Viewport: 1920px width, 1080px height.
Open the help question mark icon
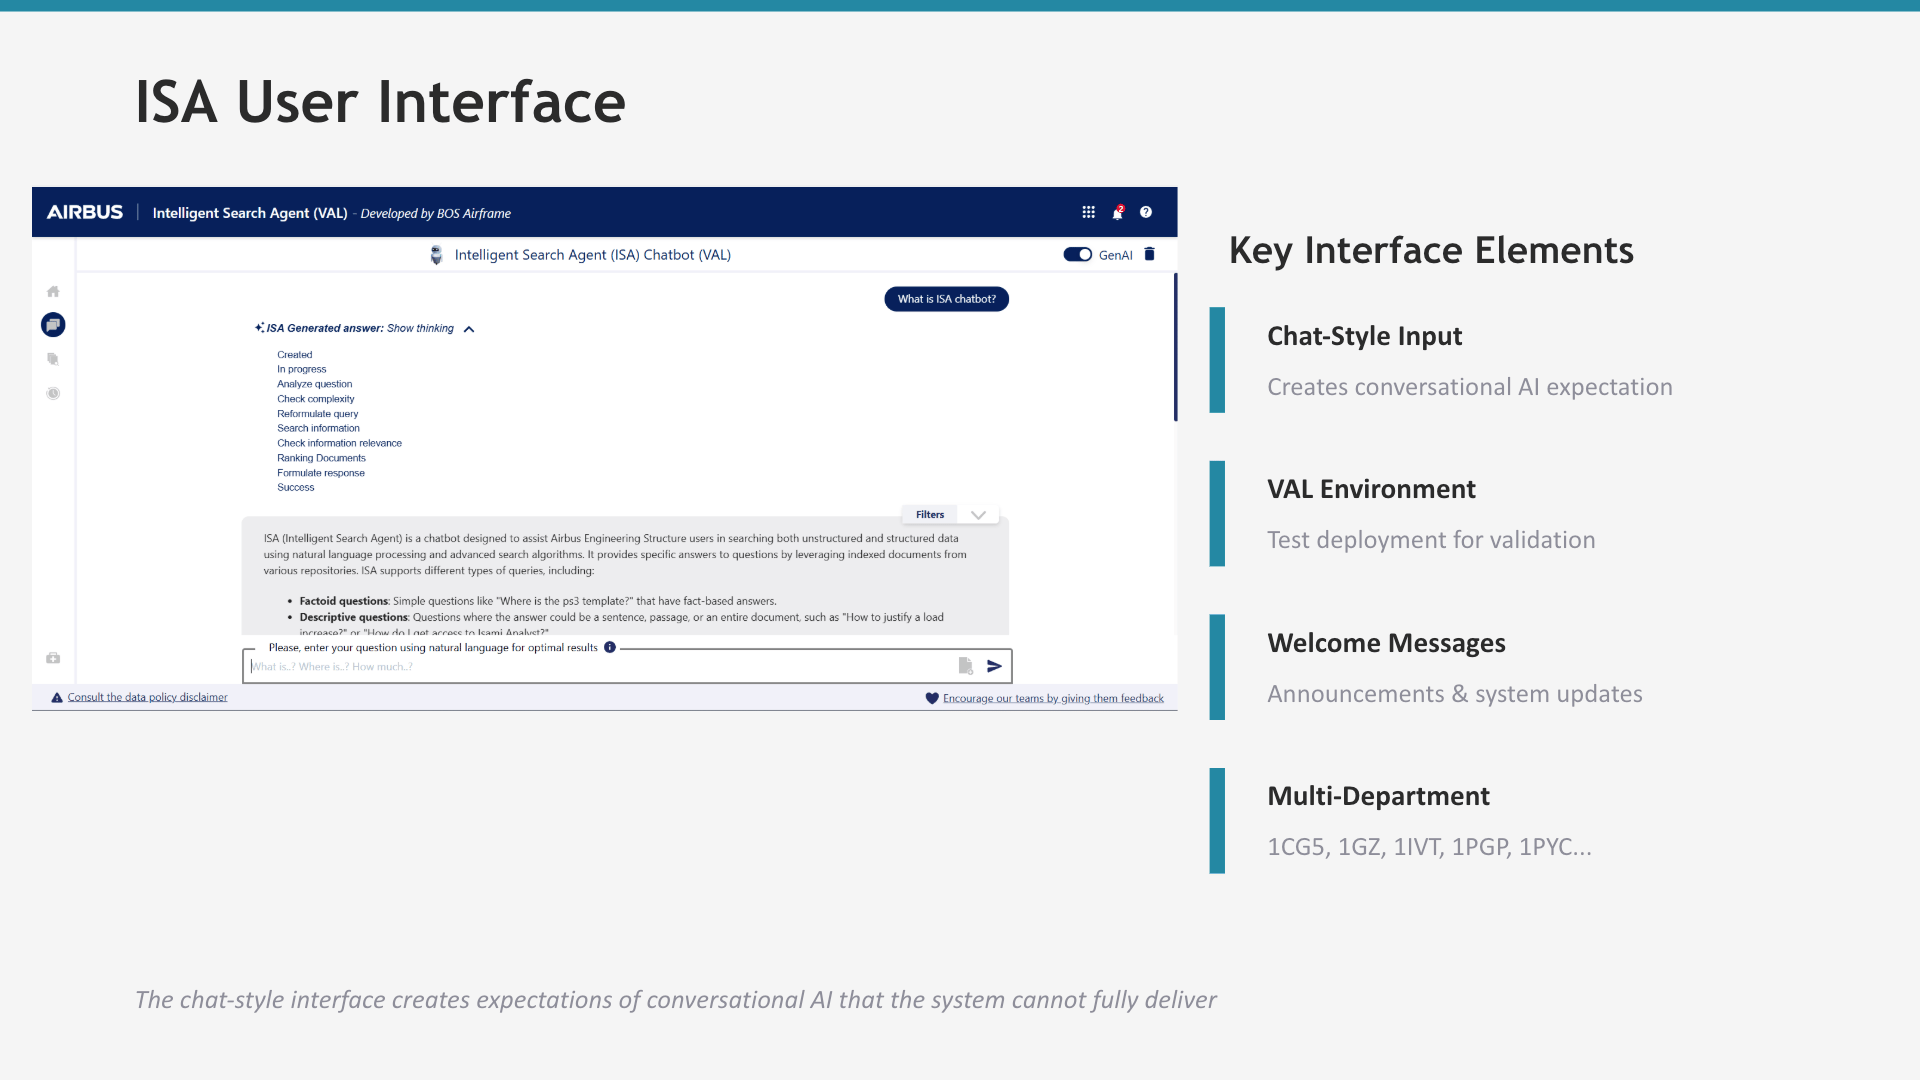pyautogui.click(x=1146, y=212)
